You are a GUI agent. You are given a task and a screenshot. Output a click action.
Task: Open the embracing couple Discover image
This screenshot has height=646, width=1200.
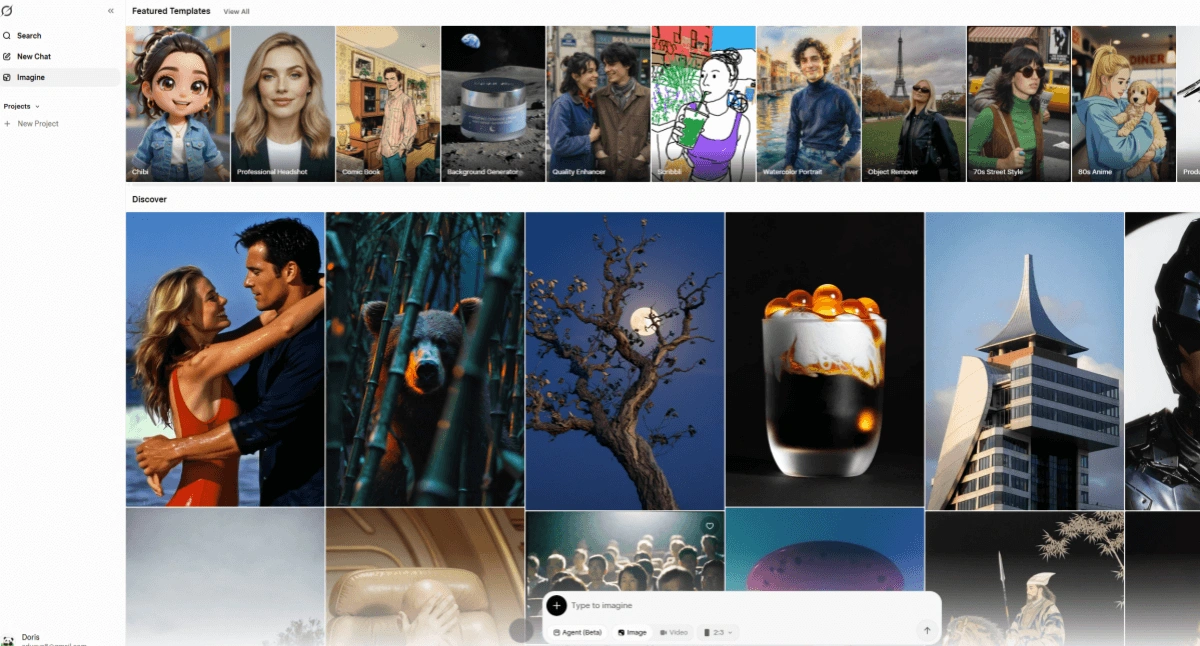click(x=225, y=359)
